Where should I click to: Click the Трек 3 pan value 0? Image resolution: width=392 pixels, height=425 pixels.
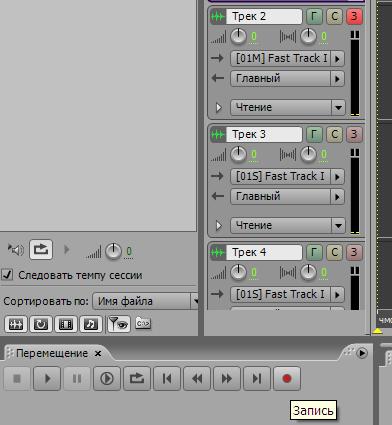324,154
